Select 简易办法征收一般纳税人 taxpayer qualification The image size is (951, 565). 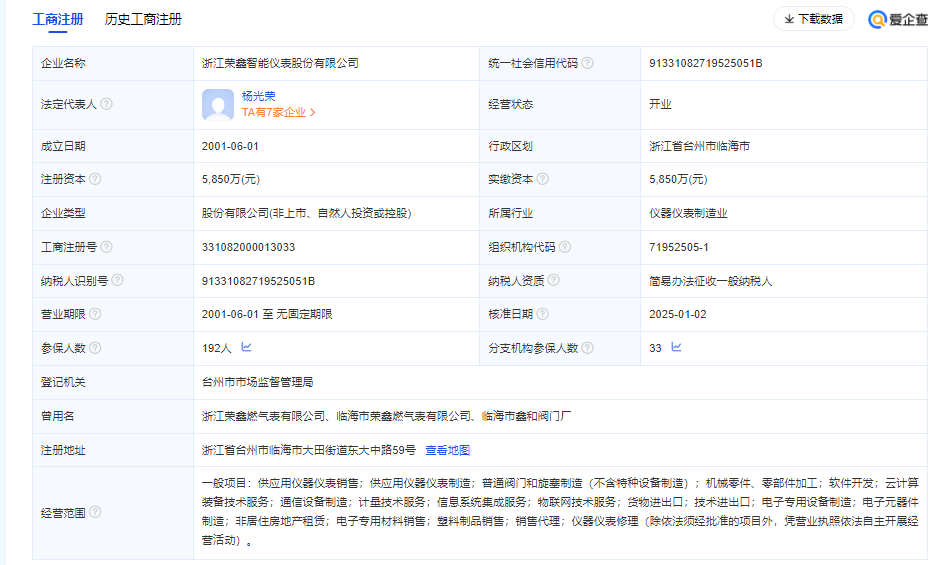(x=710, y=281)
